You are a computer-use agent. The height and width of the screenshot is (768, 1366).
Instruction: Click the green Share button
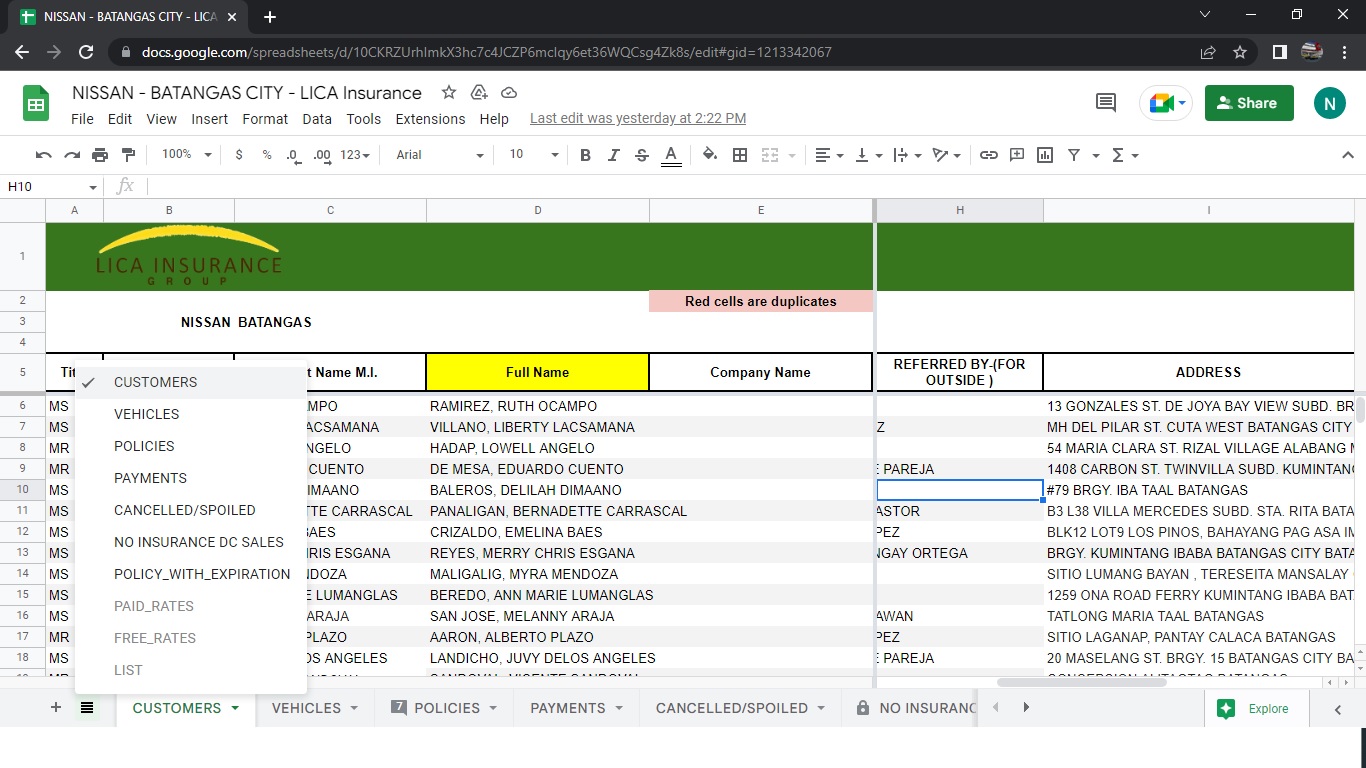coord(1249,103)
